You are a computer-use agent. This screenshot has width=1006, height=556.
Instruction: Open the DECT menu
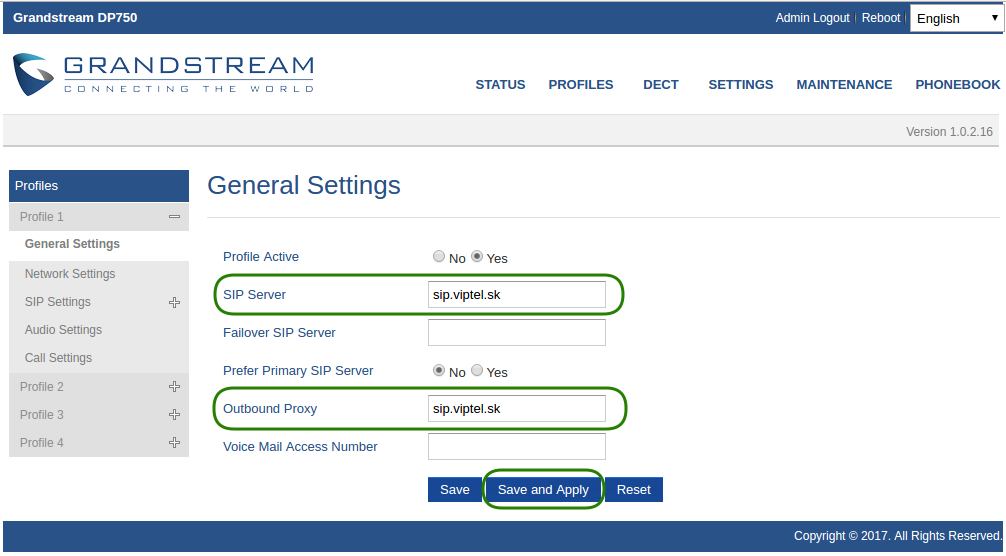[661, 85]
